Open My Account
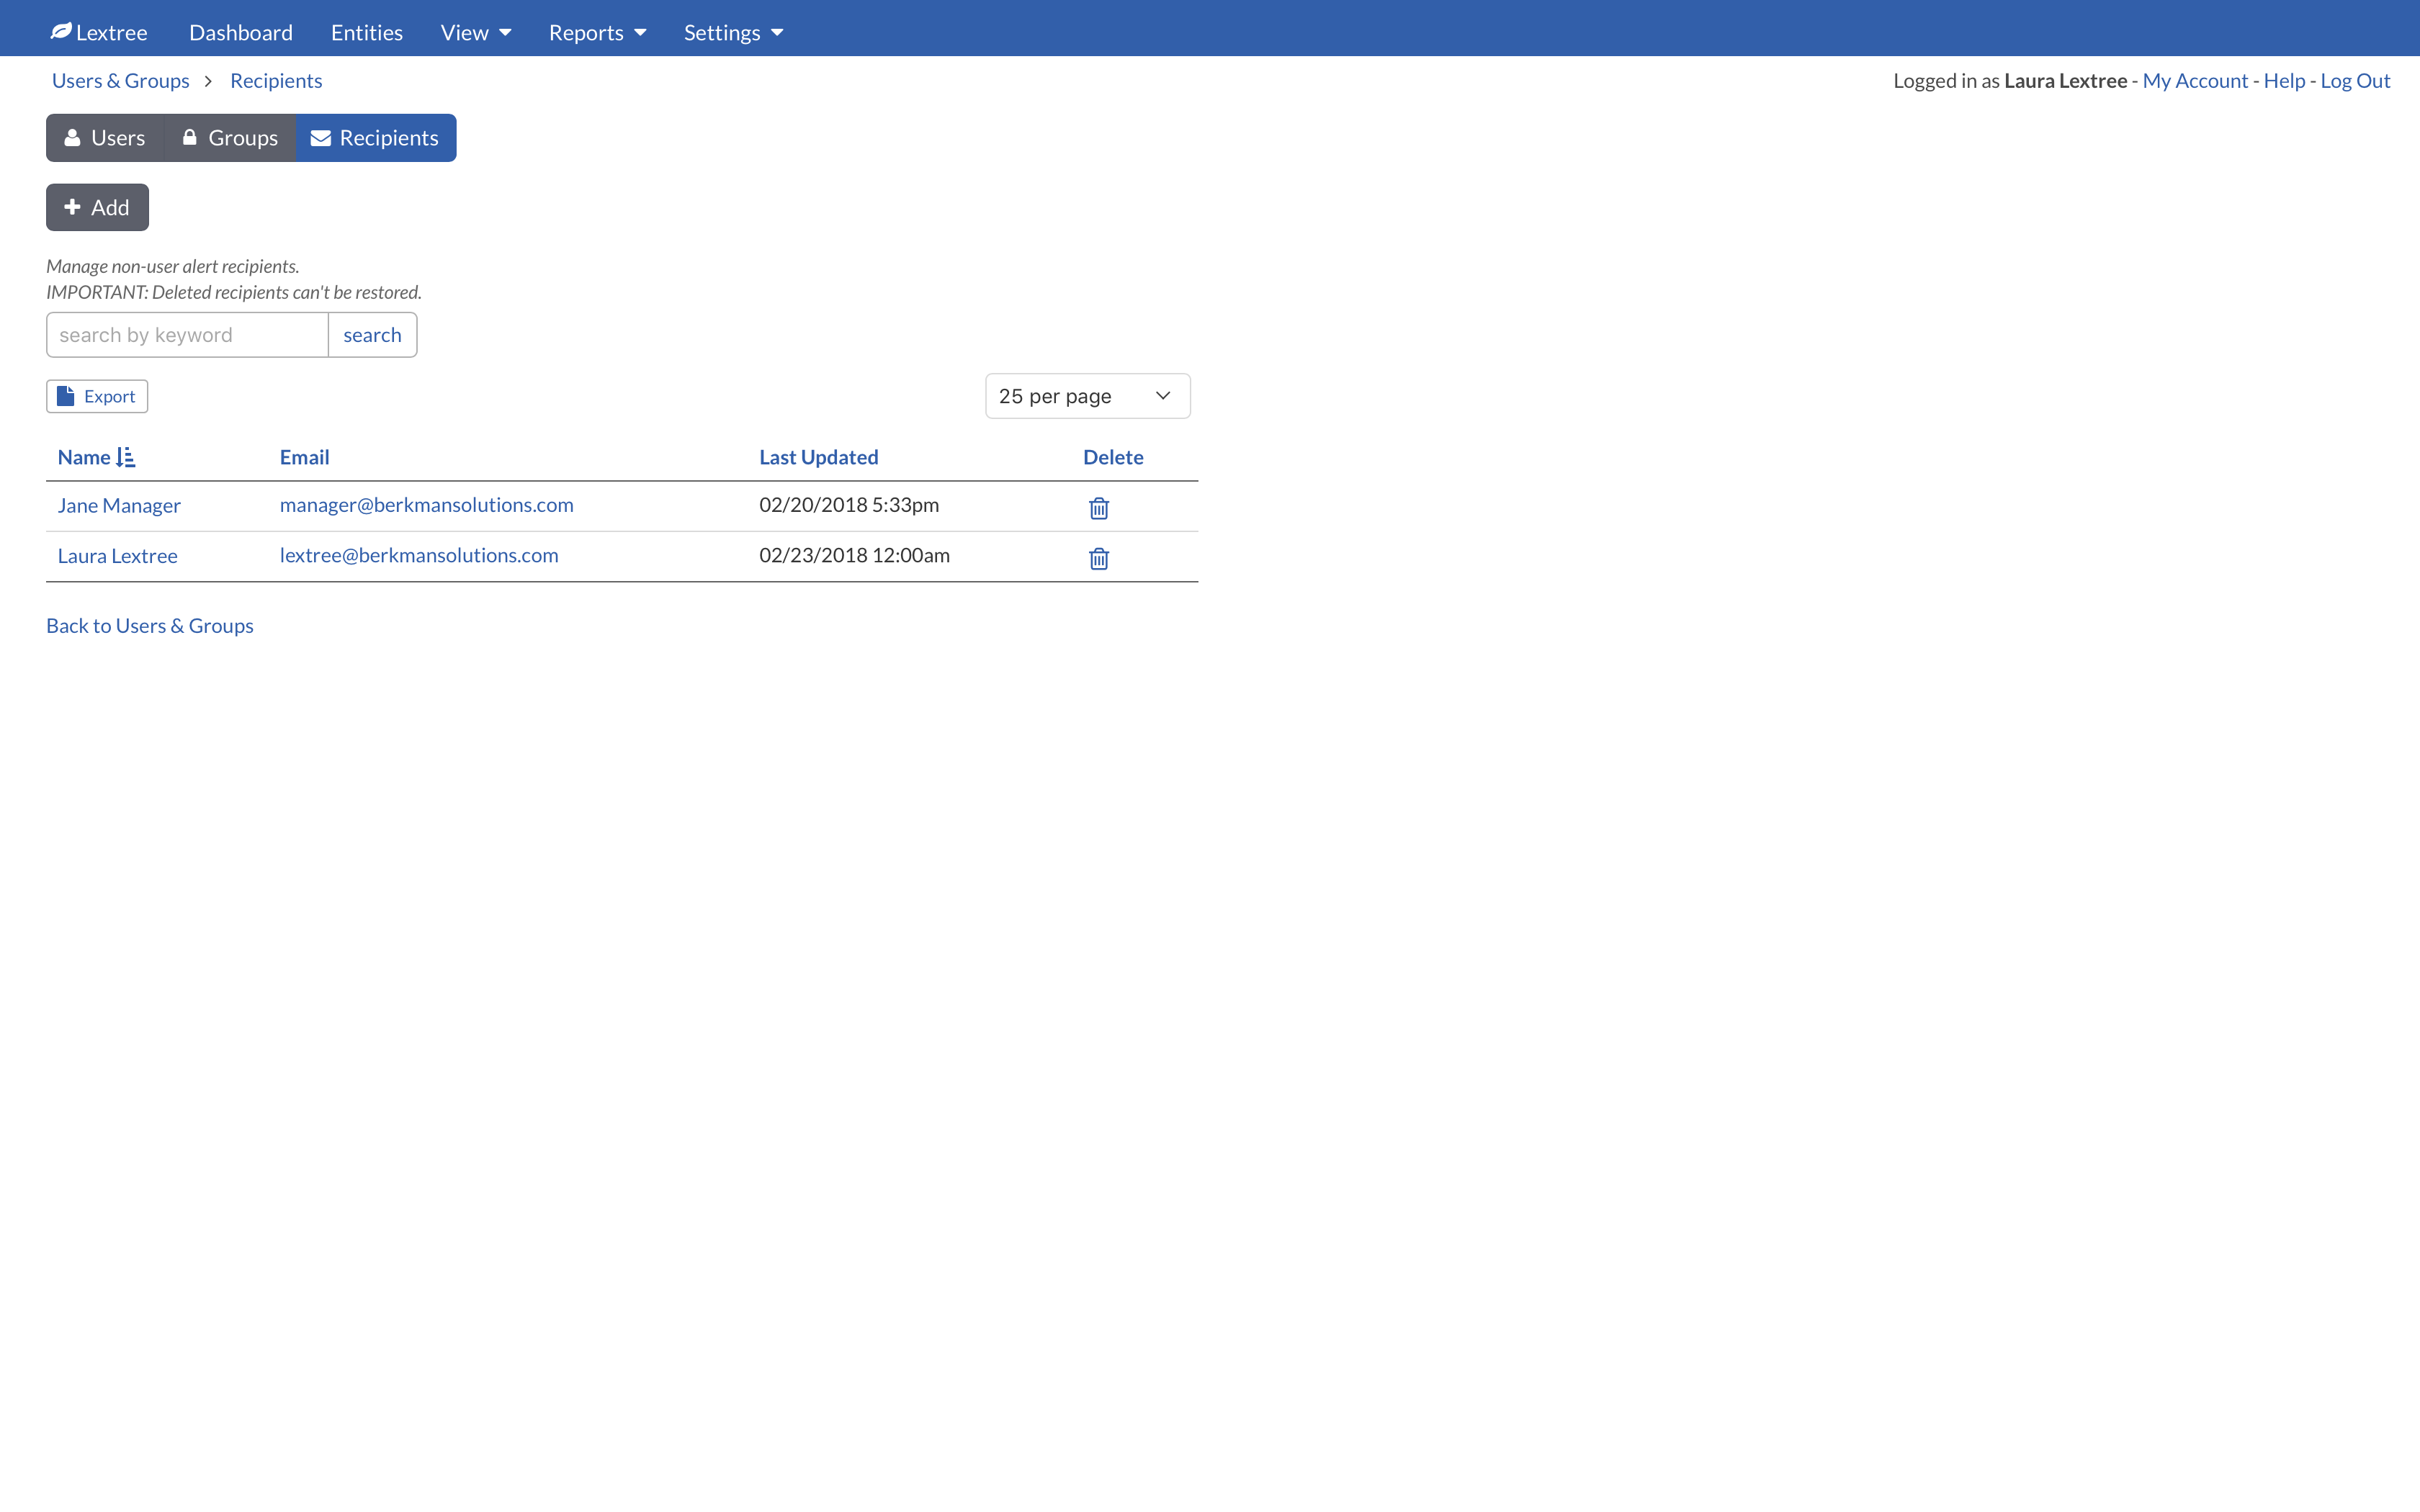Image resolution: width=2420 pixels, height=1512 pixels. point(2195,81)
